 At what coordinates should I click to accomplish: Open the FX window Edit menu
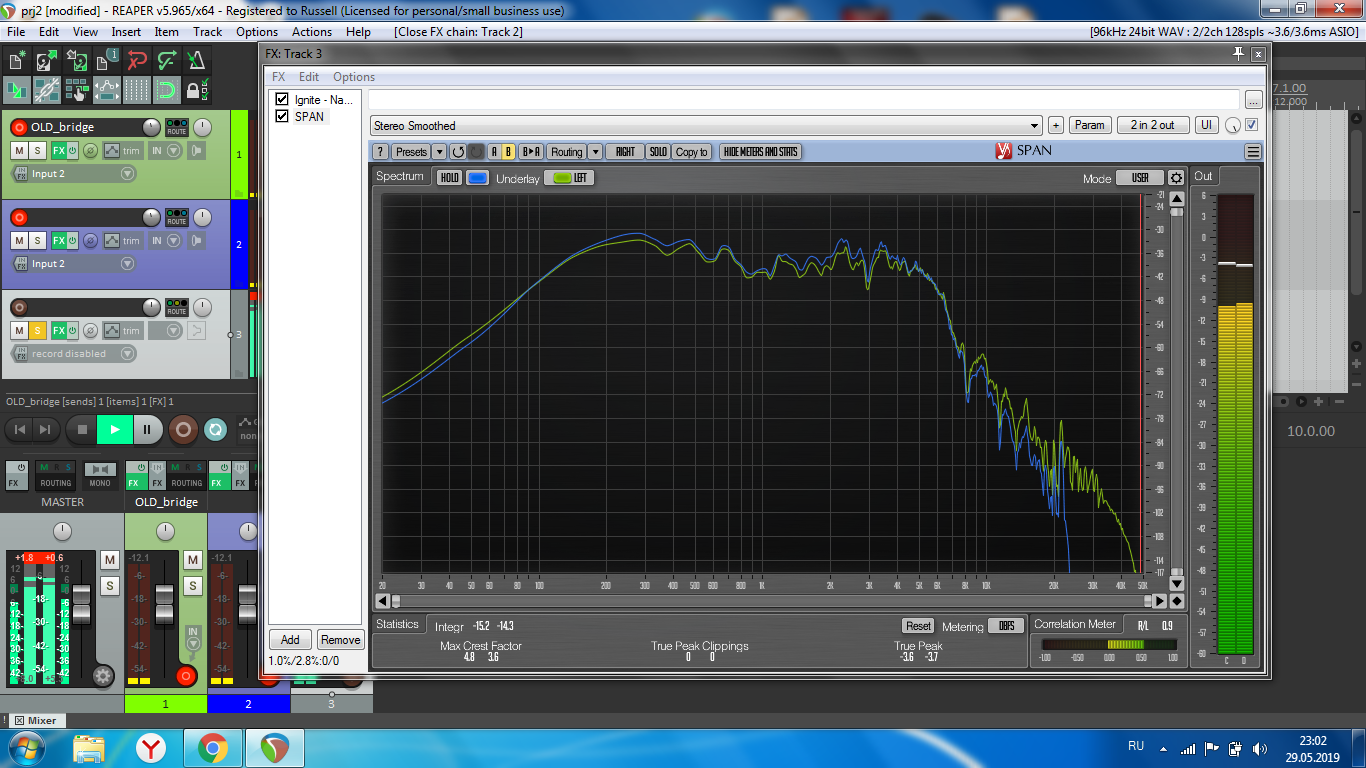coord(309,77)
